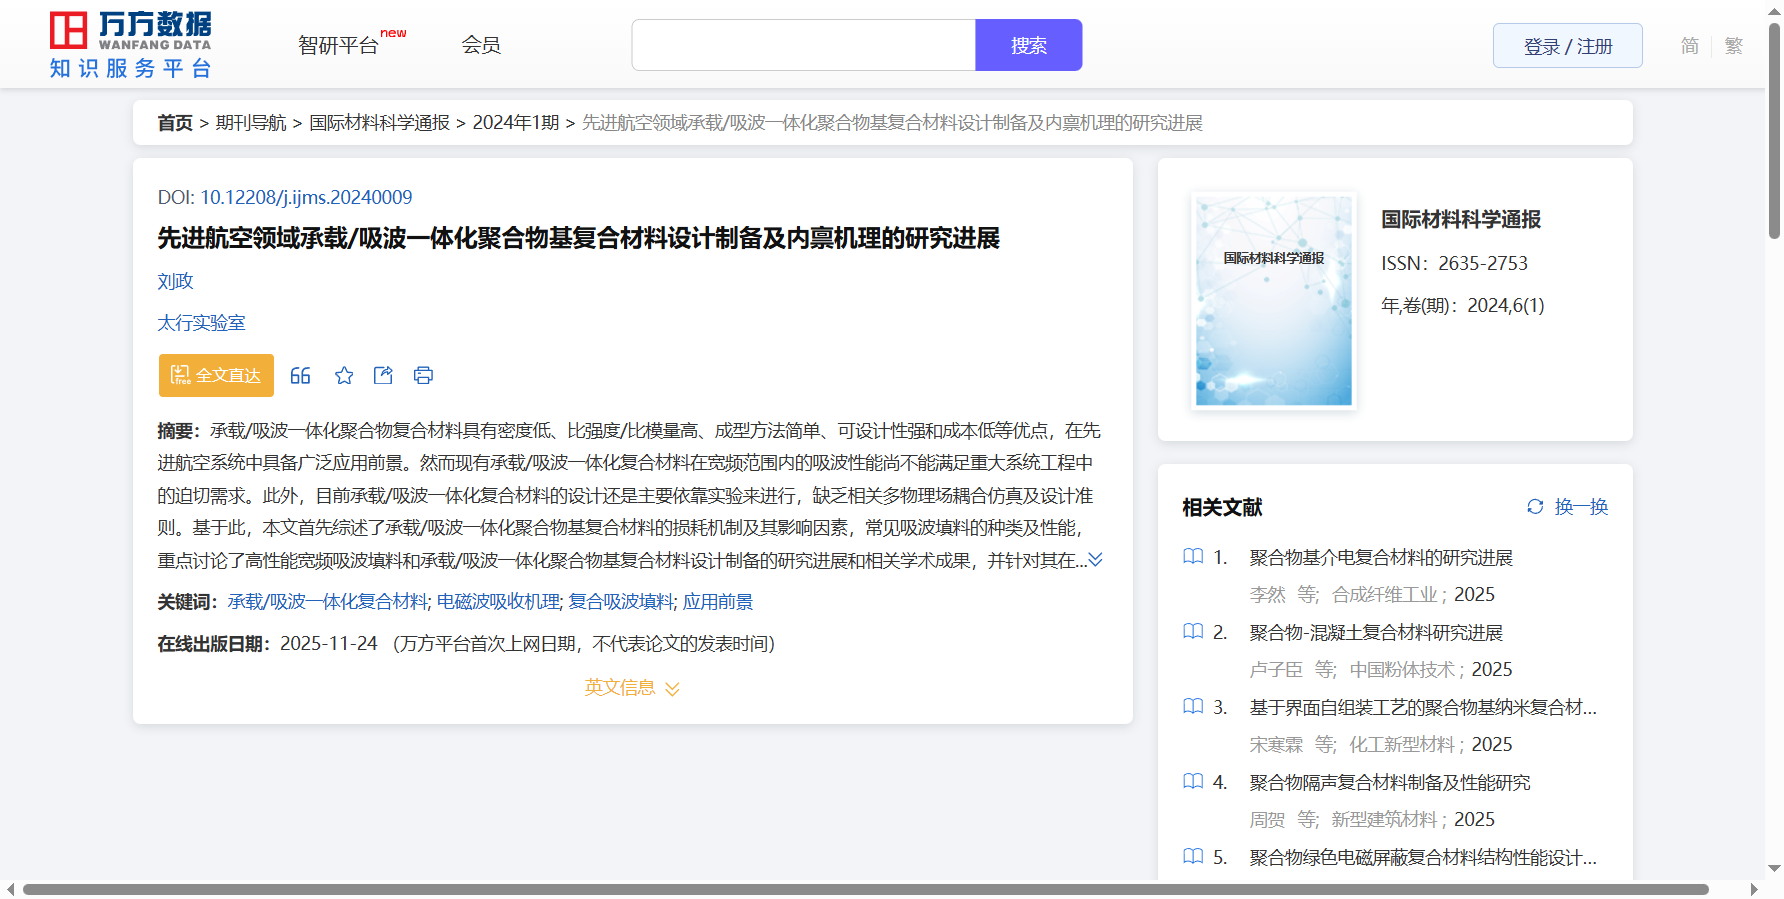Screen dimensions: 1784x899
Task: Click into the search input field
Action: pos(803,46)
